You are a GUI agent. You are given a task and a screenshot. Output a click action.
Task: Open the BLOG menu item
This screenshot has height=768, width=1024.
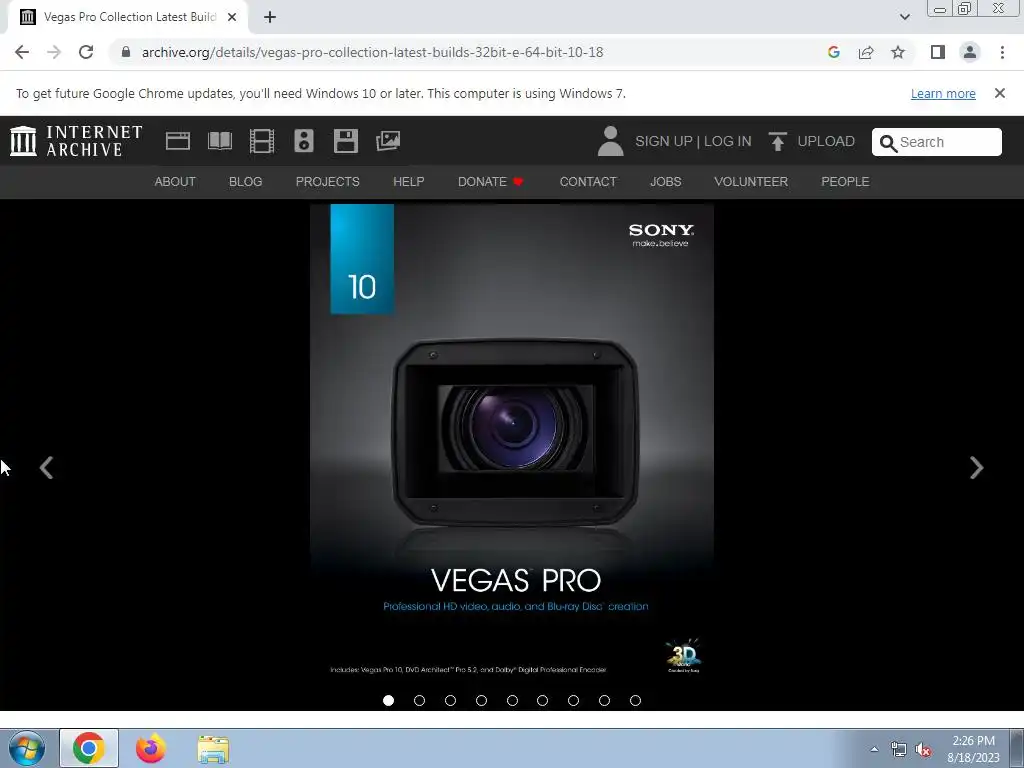click(246, 182)
